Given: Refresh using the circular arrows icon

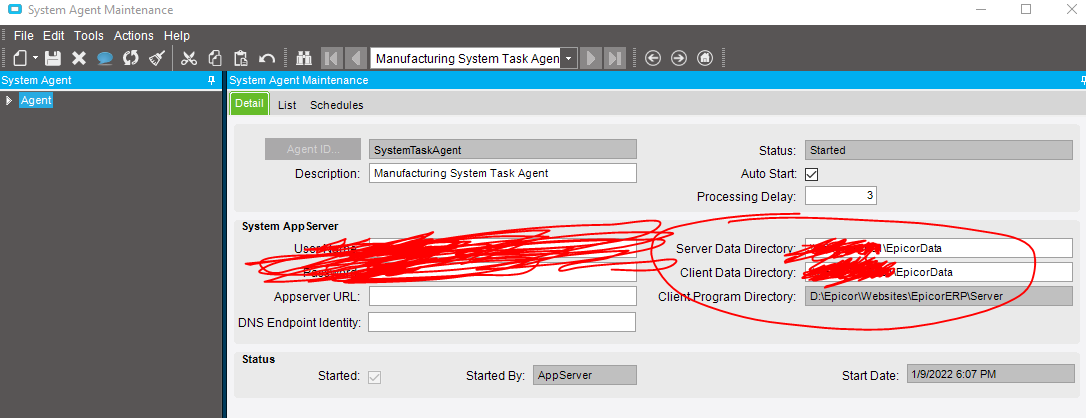Looking at the screenshot, I should pyautogui.click(x=131, y=58).
